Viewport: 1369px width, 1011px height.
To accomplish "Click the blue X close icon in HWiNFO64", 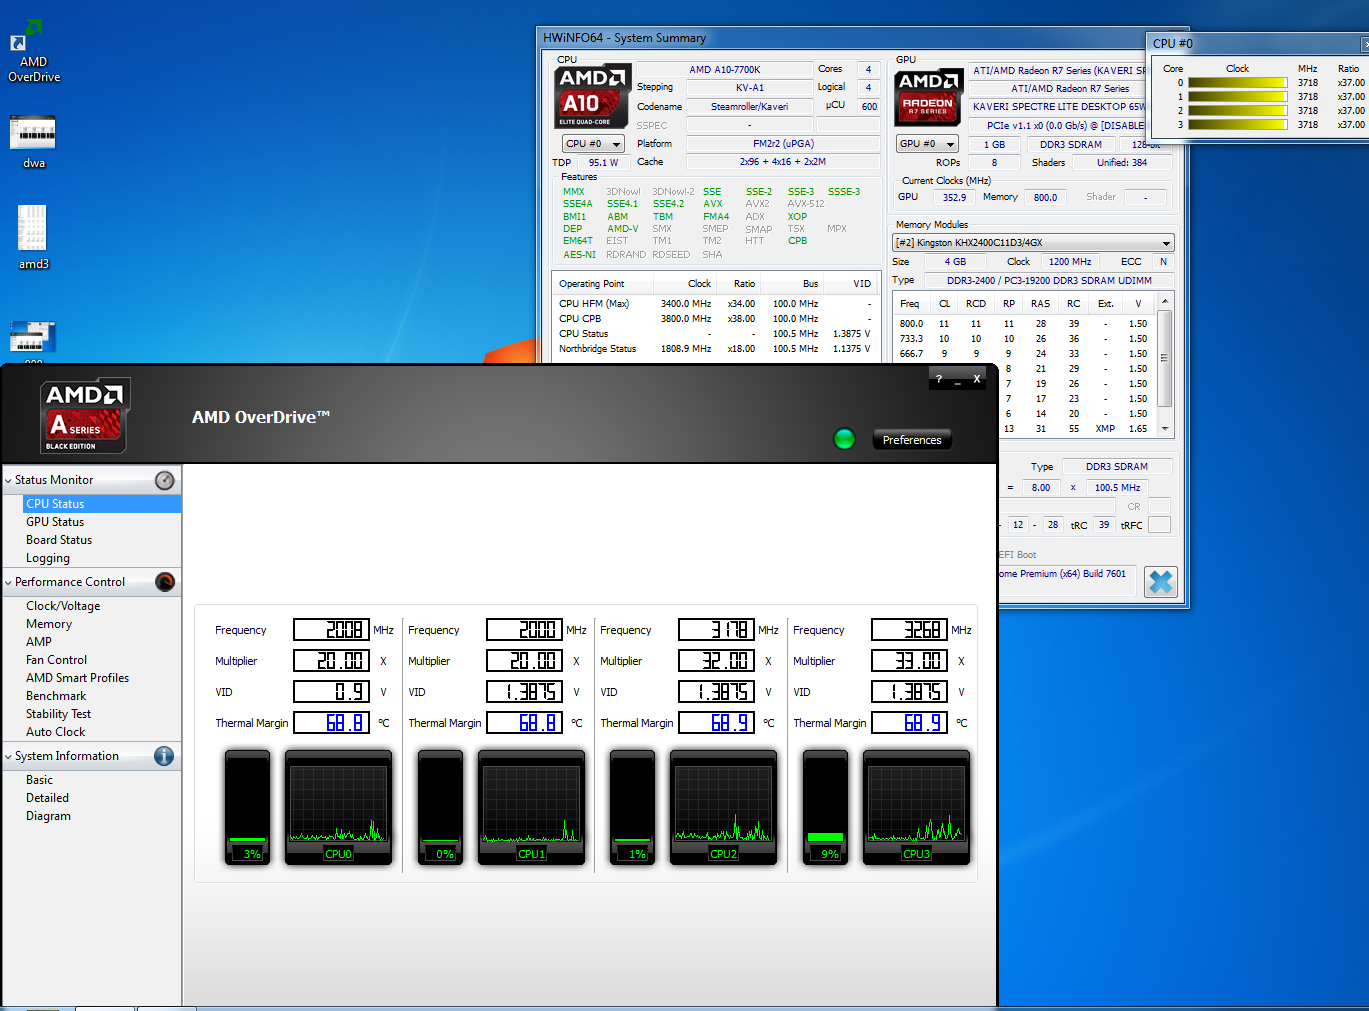I will click(x=1160, y=582).
